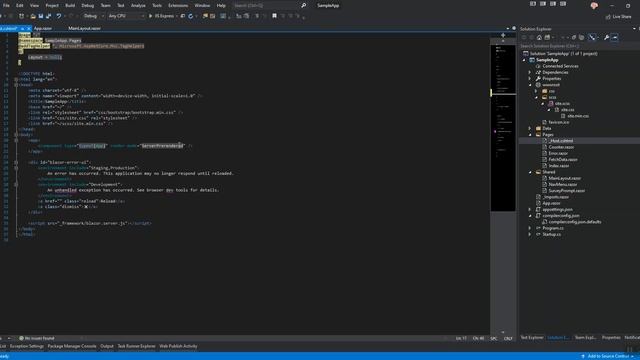
Task: Select compilerconfig.json.defaults in Solution Explorer
Action: (x=575, y=222)
